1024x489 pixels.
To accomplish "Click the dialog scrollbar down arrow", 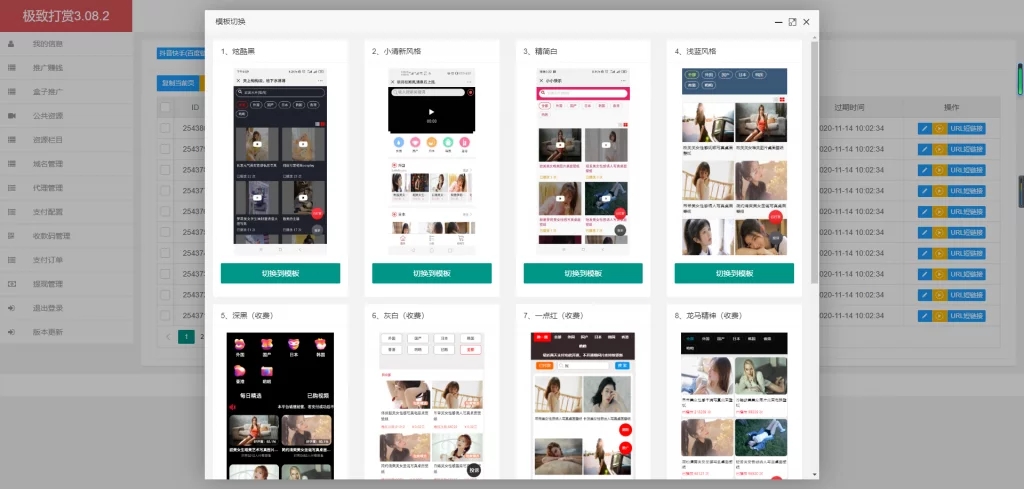I will (x=814, y=475).
